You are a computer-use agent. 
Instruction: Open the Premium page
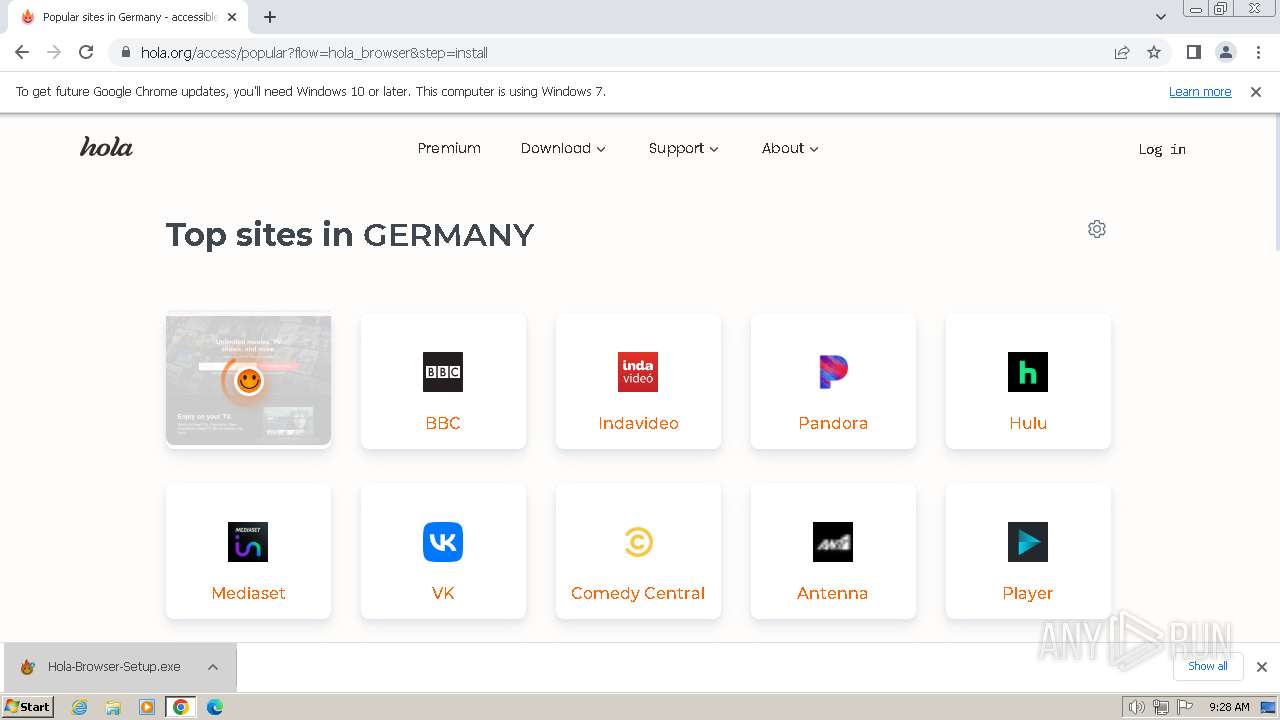pos(449,148)
